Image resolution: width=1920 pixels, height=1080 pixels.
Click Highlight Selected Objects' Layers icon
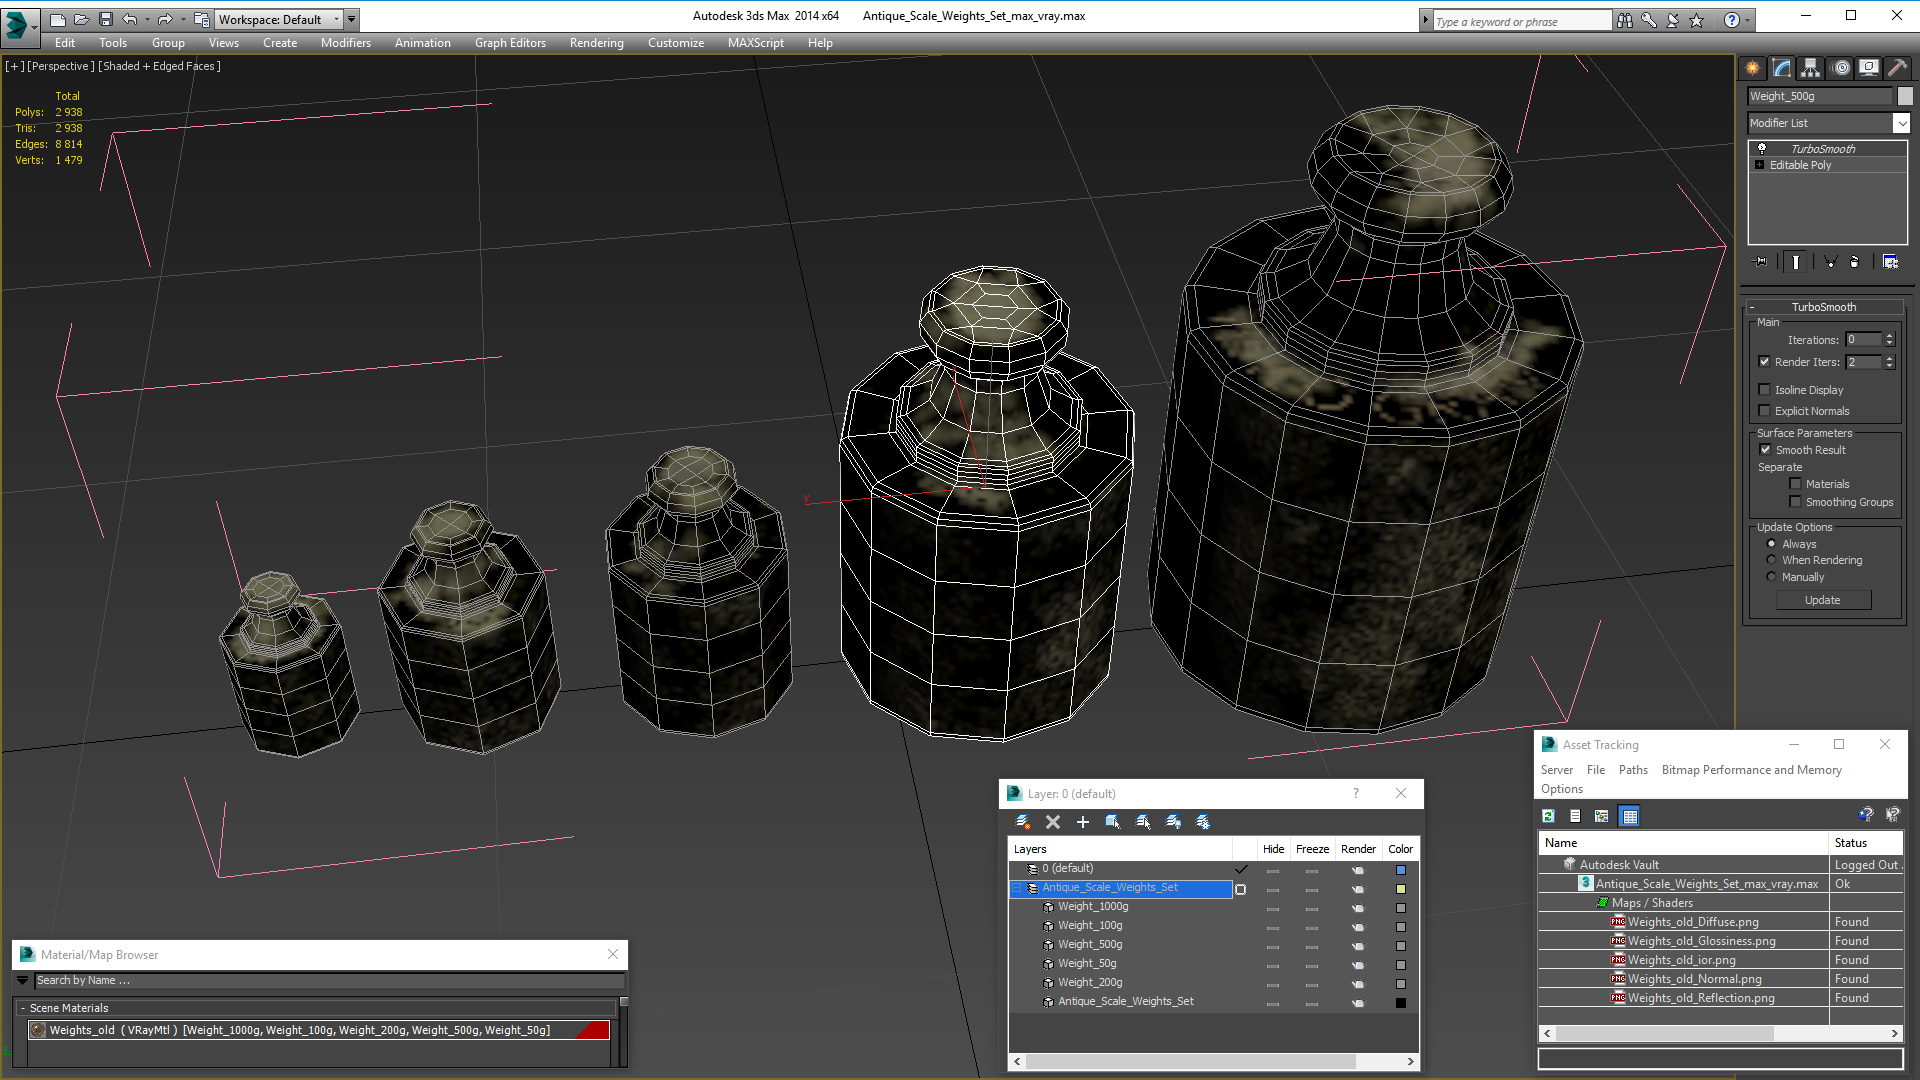pyautogui.click(x=1143, y=821)
